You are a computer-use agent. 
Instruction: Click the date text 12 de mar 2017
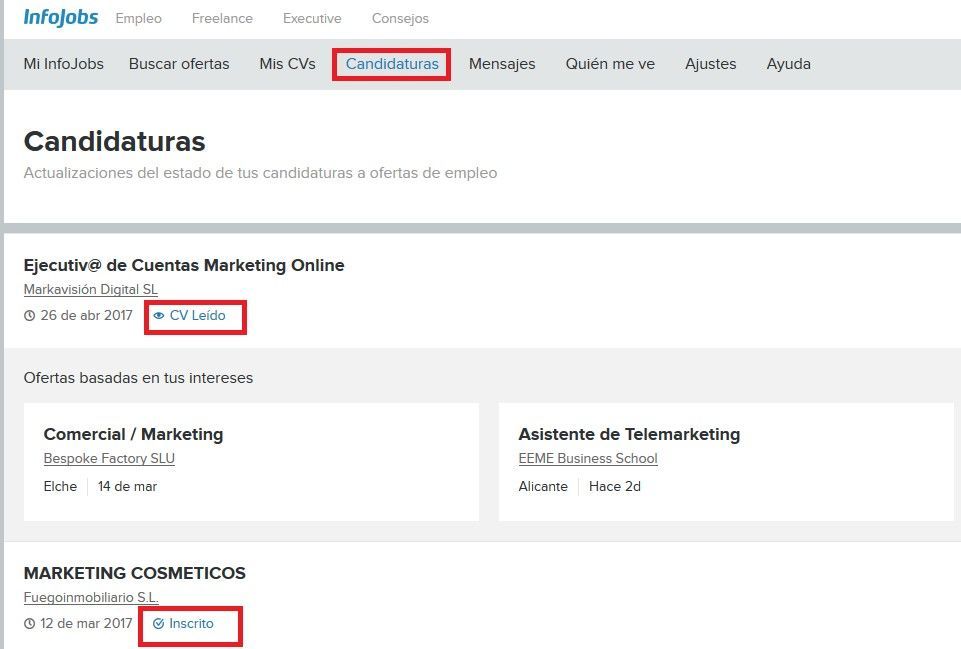tap(86, 624)
